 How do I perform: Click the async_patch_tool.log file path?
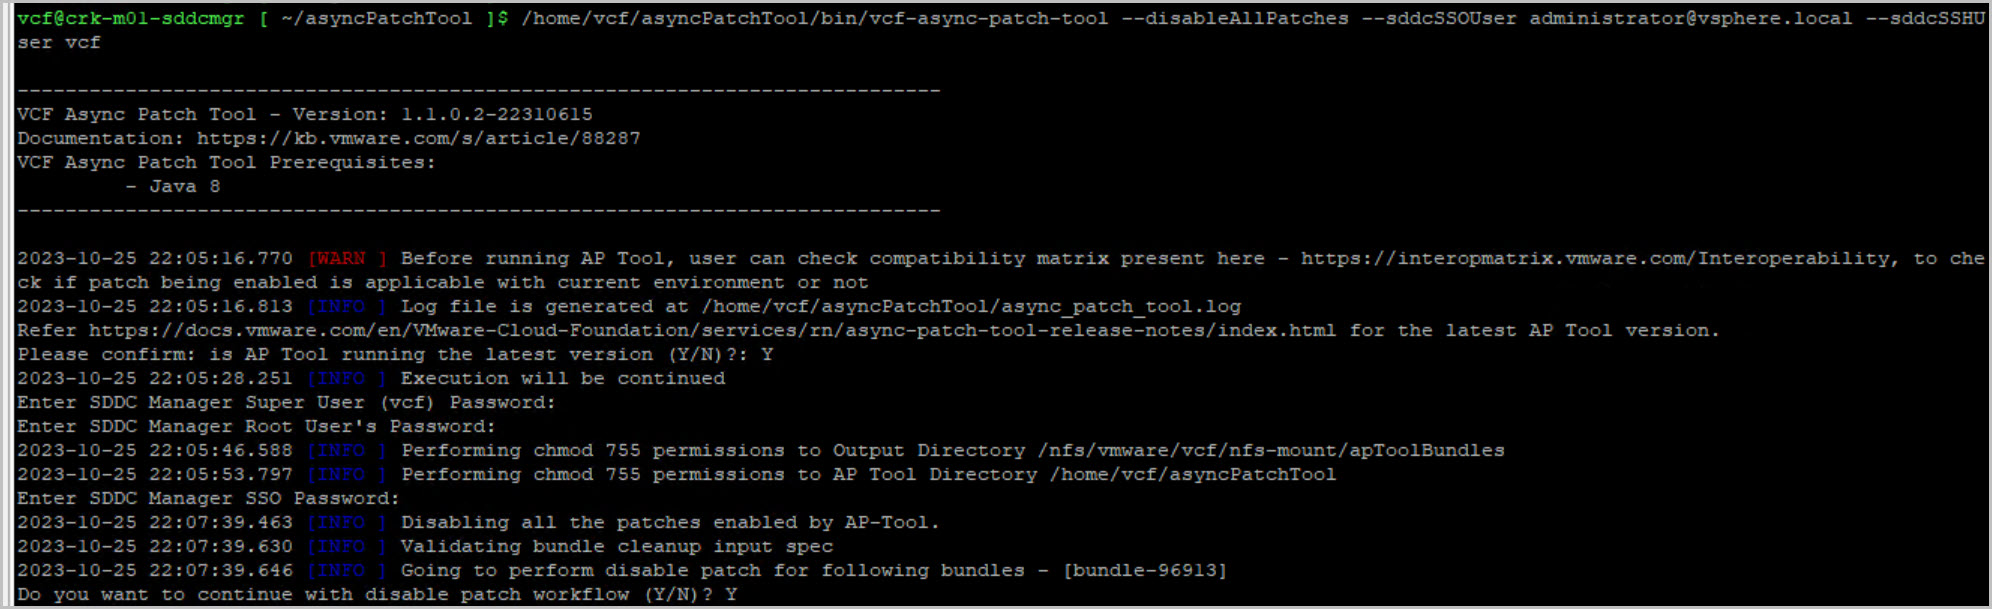click(x=971, y=306)
